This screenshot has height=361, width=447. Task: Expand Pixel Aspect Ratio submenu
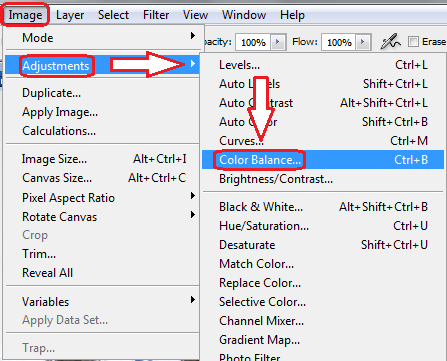tap(102, 198)
